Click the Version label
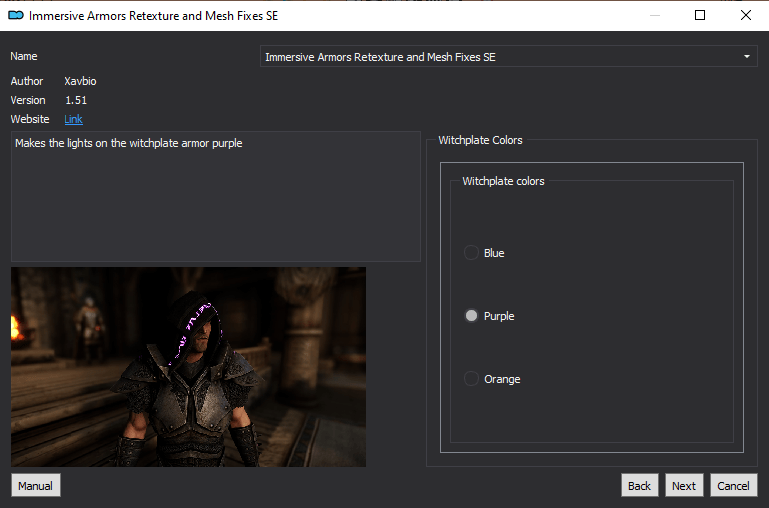Viewport: 769px width, 508px height. point(28,100)
